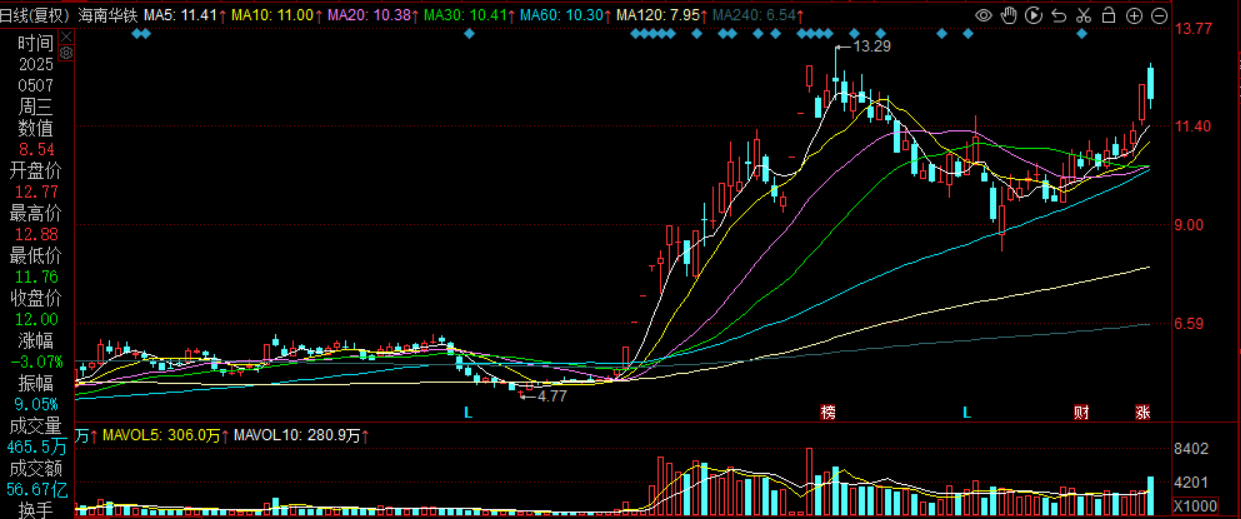Image resolution: width=1241 pixels, height=519 pixels.
Task: Select the MAVOL10: 280.9万 label
Action: tap(297, 436)
